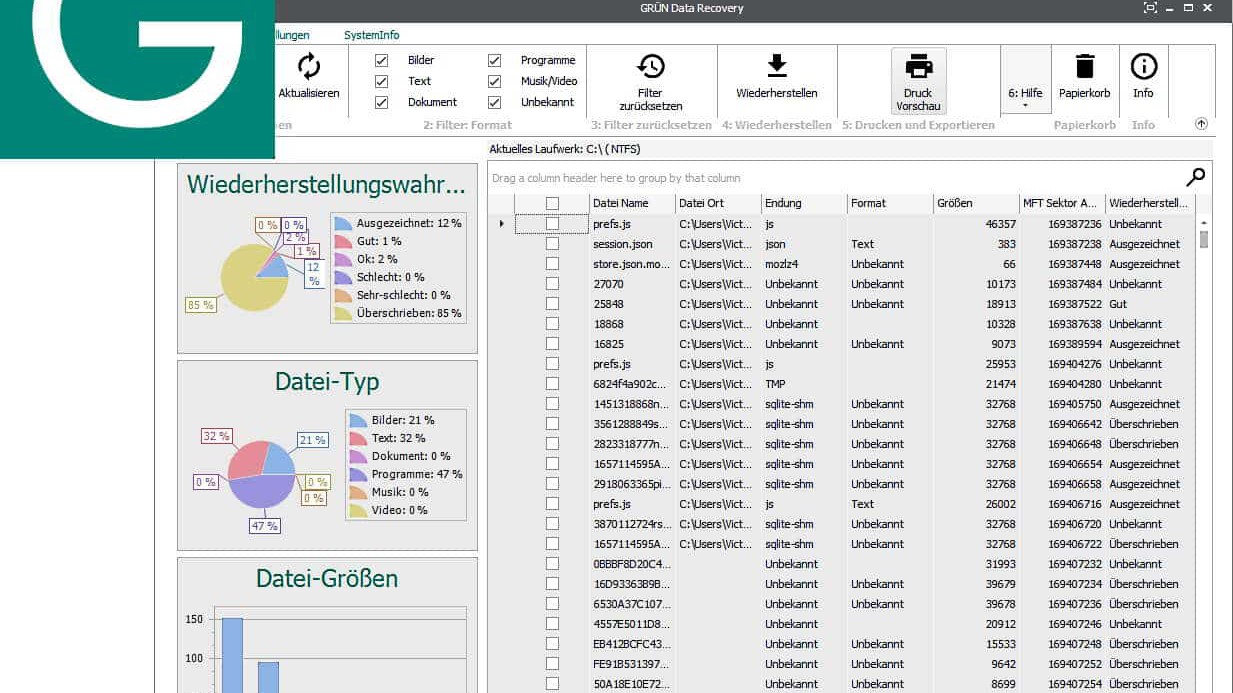The height and width of the screenshot is (693, 1233).
Task: Click the Überschrieben: 85 % legend swatch
Action: coord(343,313)
